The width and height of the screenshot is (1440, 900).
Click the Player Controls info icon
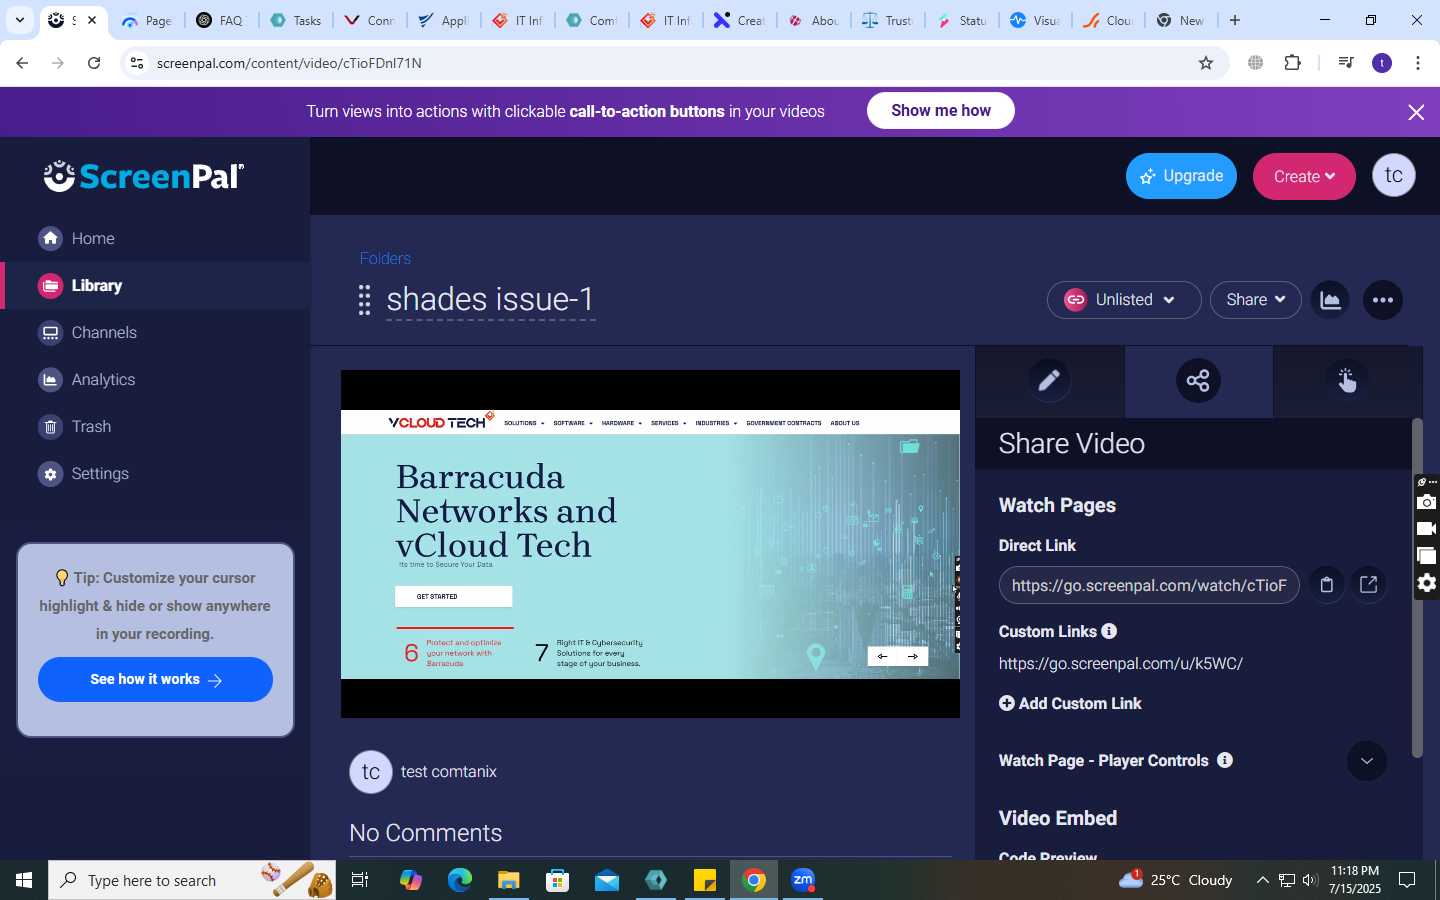click(x=1225, y=760)
